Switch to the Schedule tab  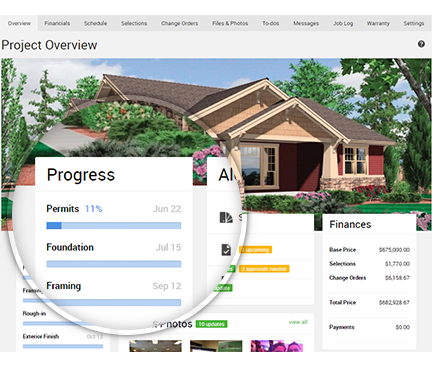[x=95, y=23]
